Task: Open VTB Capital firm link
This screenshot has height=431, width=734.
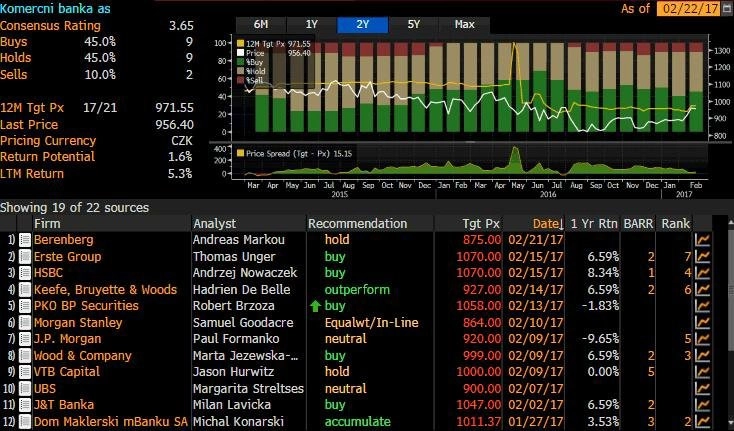Action: 67,372
